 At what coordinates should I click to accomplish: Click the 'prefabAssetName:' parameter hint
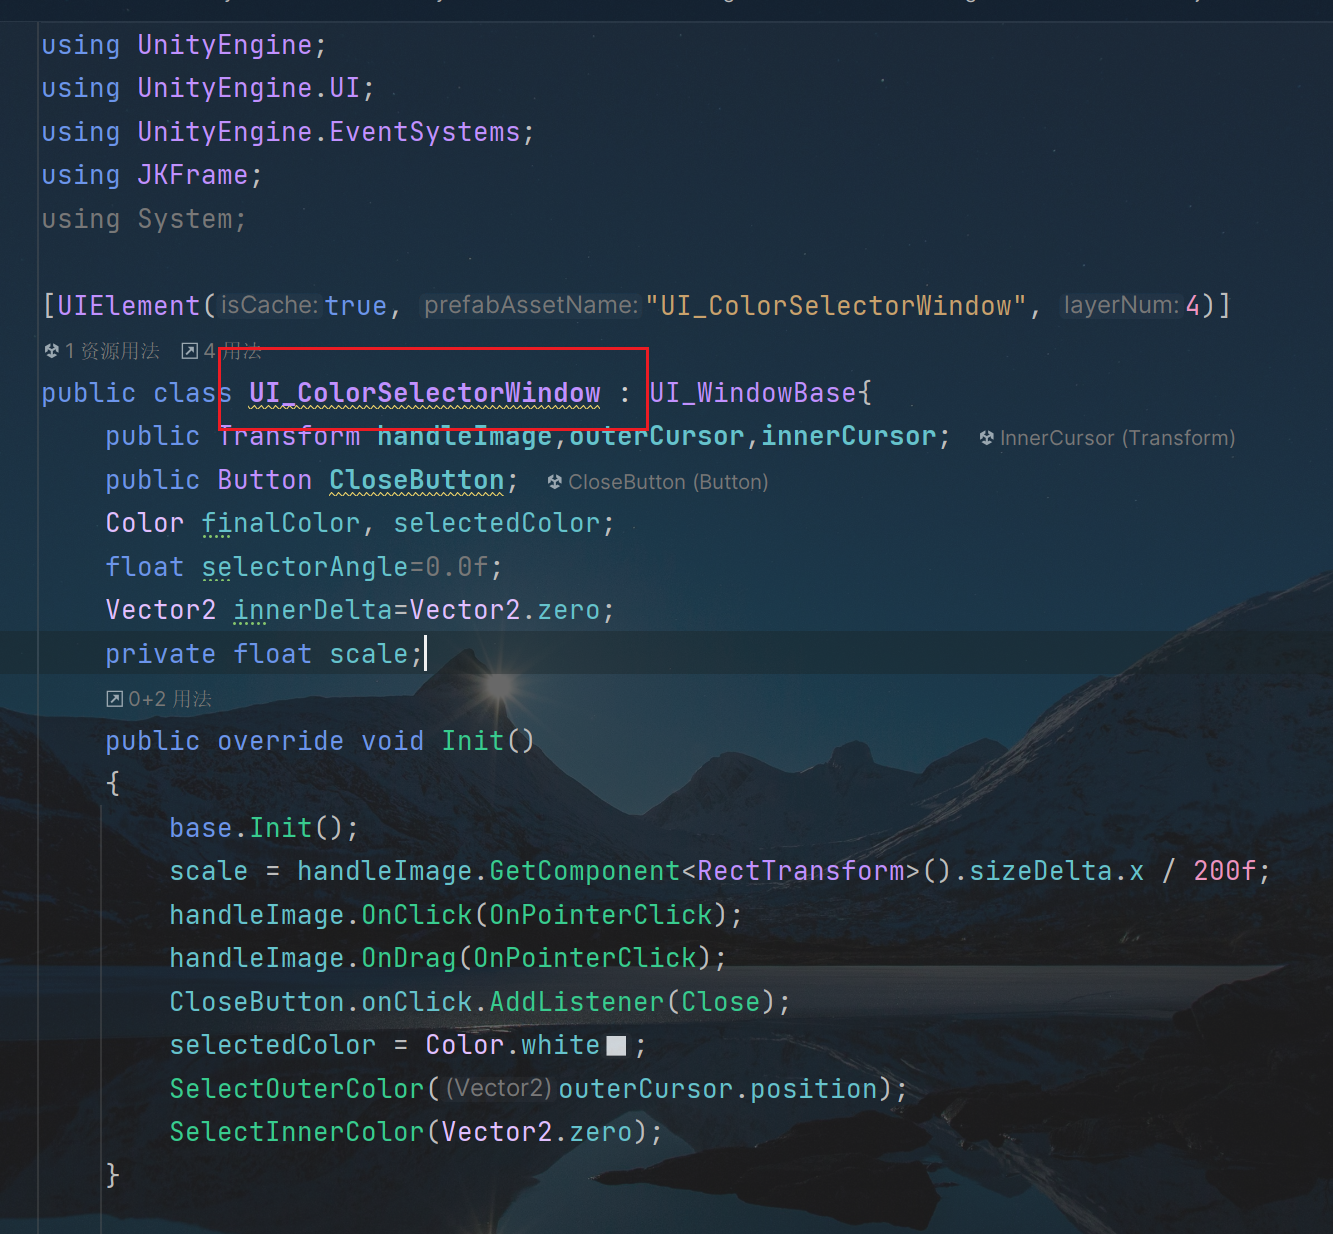[531, 305]
